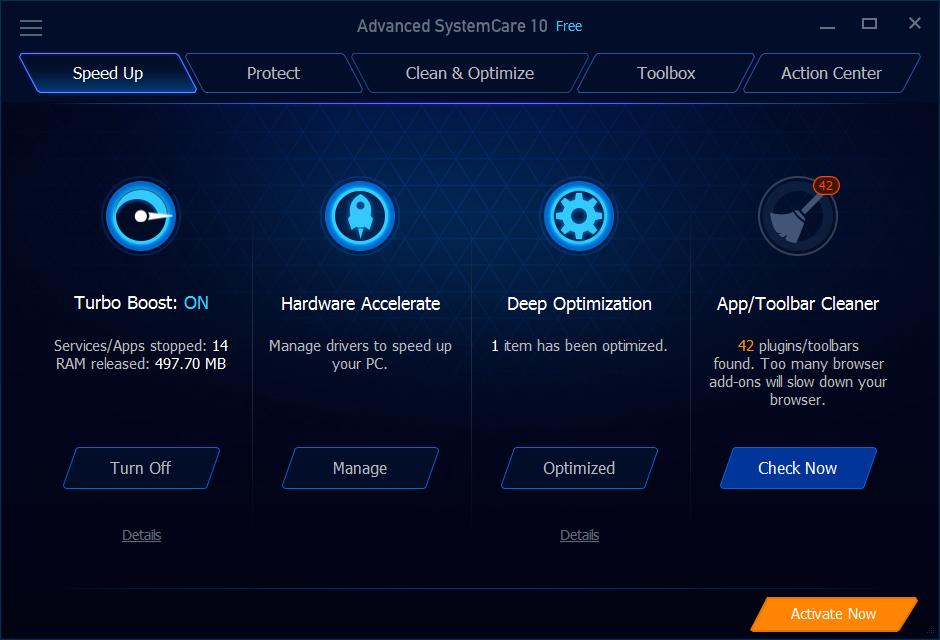Open Details link under Turbo Boost
Viewport: 940px width, 640px height.
141,535
